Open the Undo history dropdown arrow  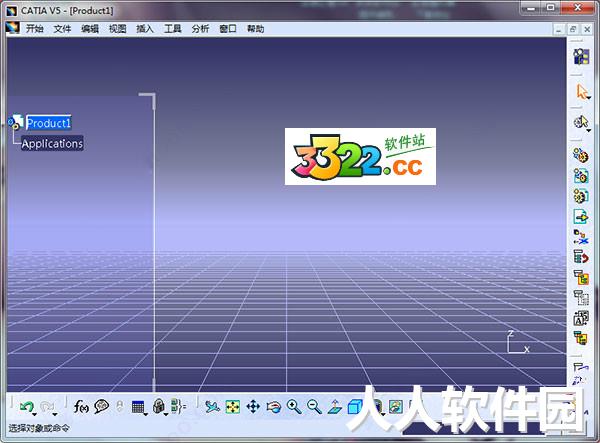click(35, 414)
